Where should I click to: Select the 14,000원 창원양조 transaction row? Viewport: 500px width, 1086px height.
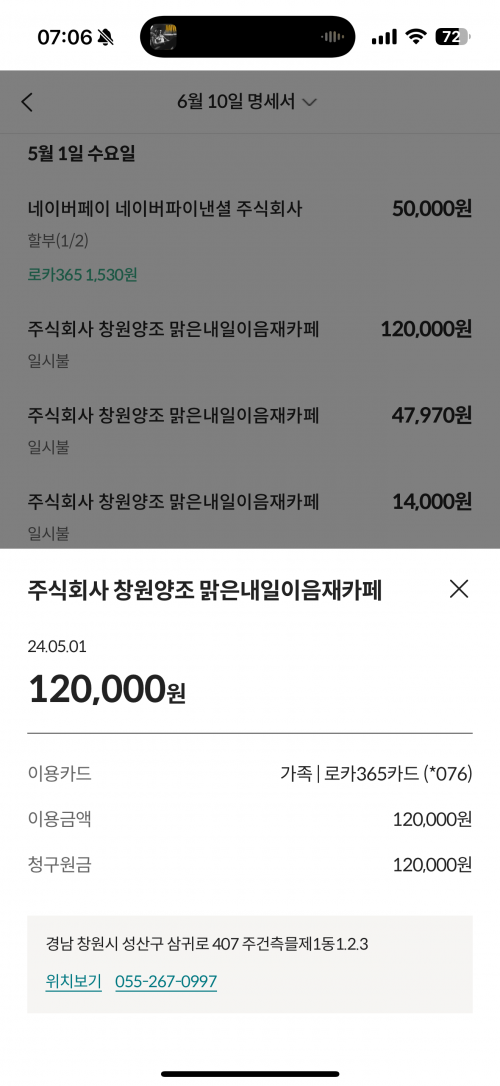(x=250, y=516)
